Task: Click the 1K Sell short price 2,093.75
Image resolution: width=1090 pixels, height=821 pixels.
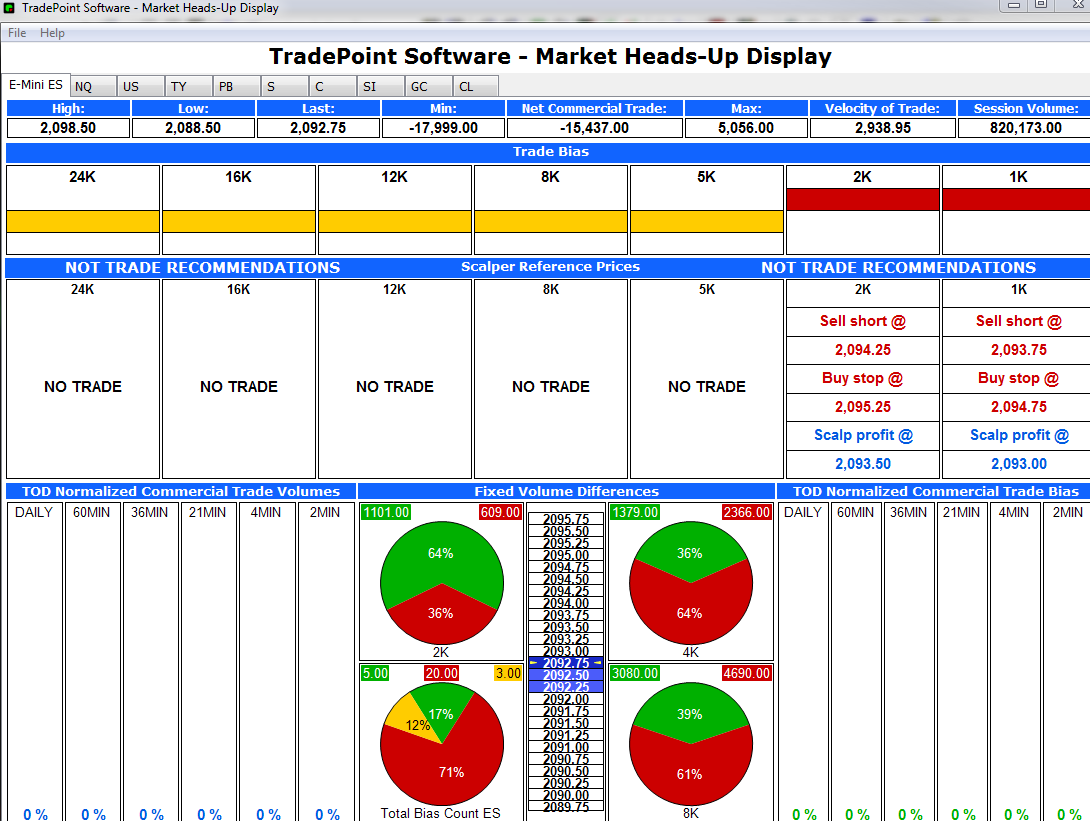Action: pyautogui.click(x=1018, y=350)
